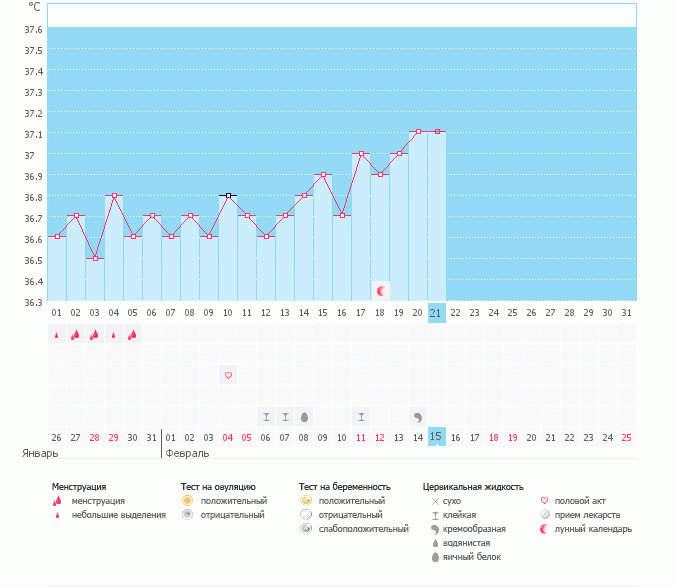
Task: Click the medication intake legend icon
Action: click(544, 514)
